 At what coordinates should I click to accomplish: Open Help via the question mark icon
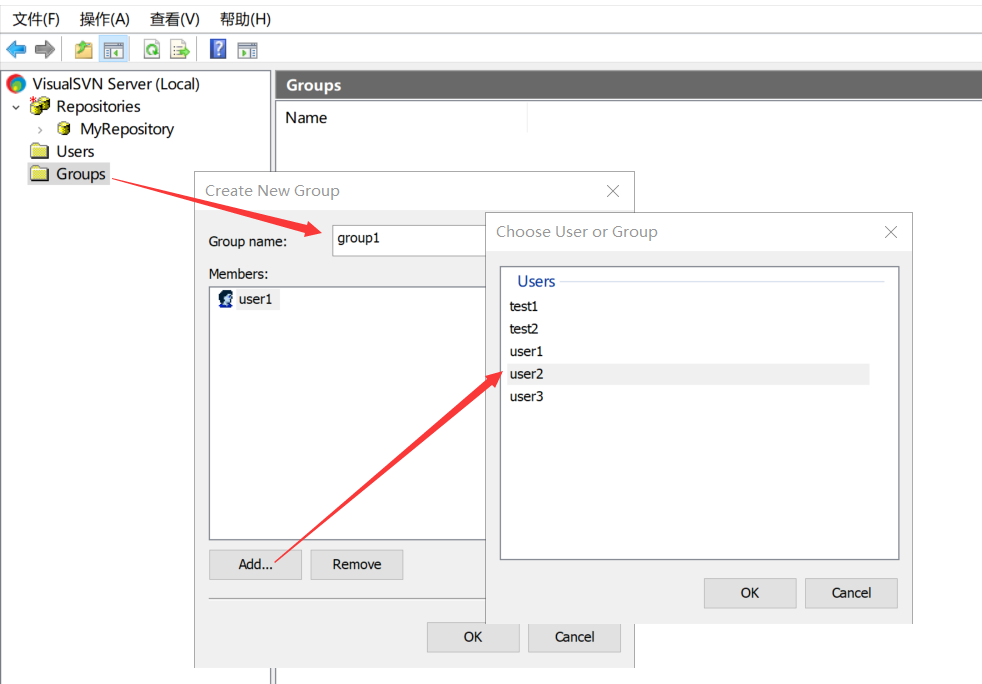pyautogui.click(x=218, y=49)
